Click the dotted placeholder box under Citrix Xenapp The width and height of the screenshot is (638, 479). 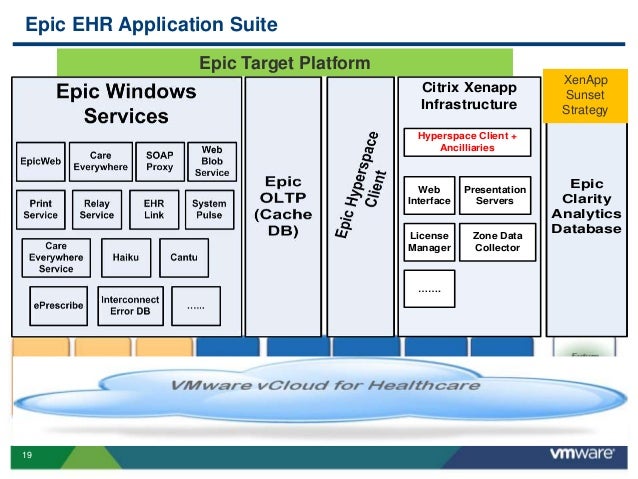429,289
